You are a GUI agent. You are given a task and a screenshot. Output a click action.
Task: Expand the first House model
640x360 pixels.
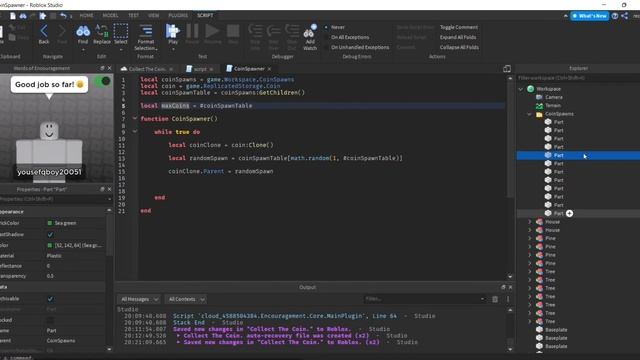coord(530,222)
